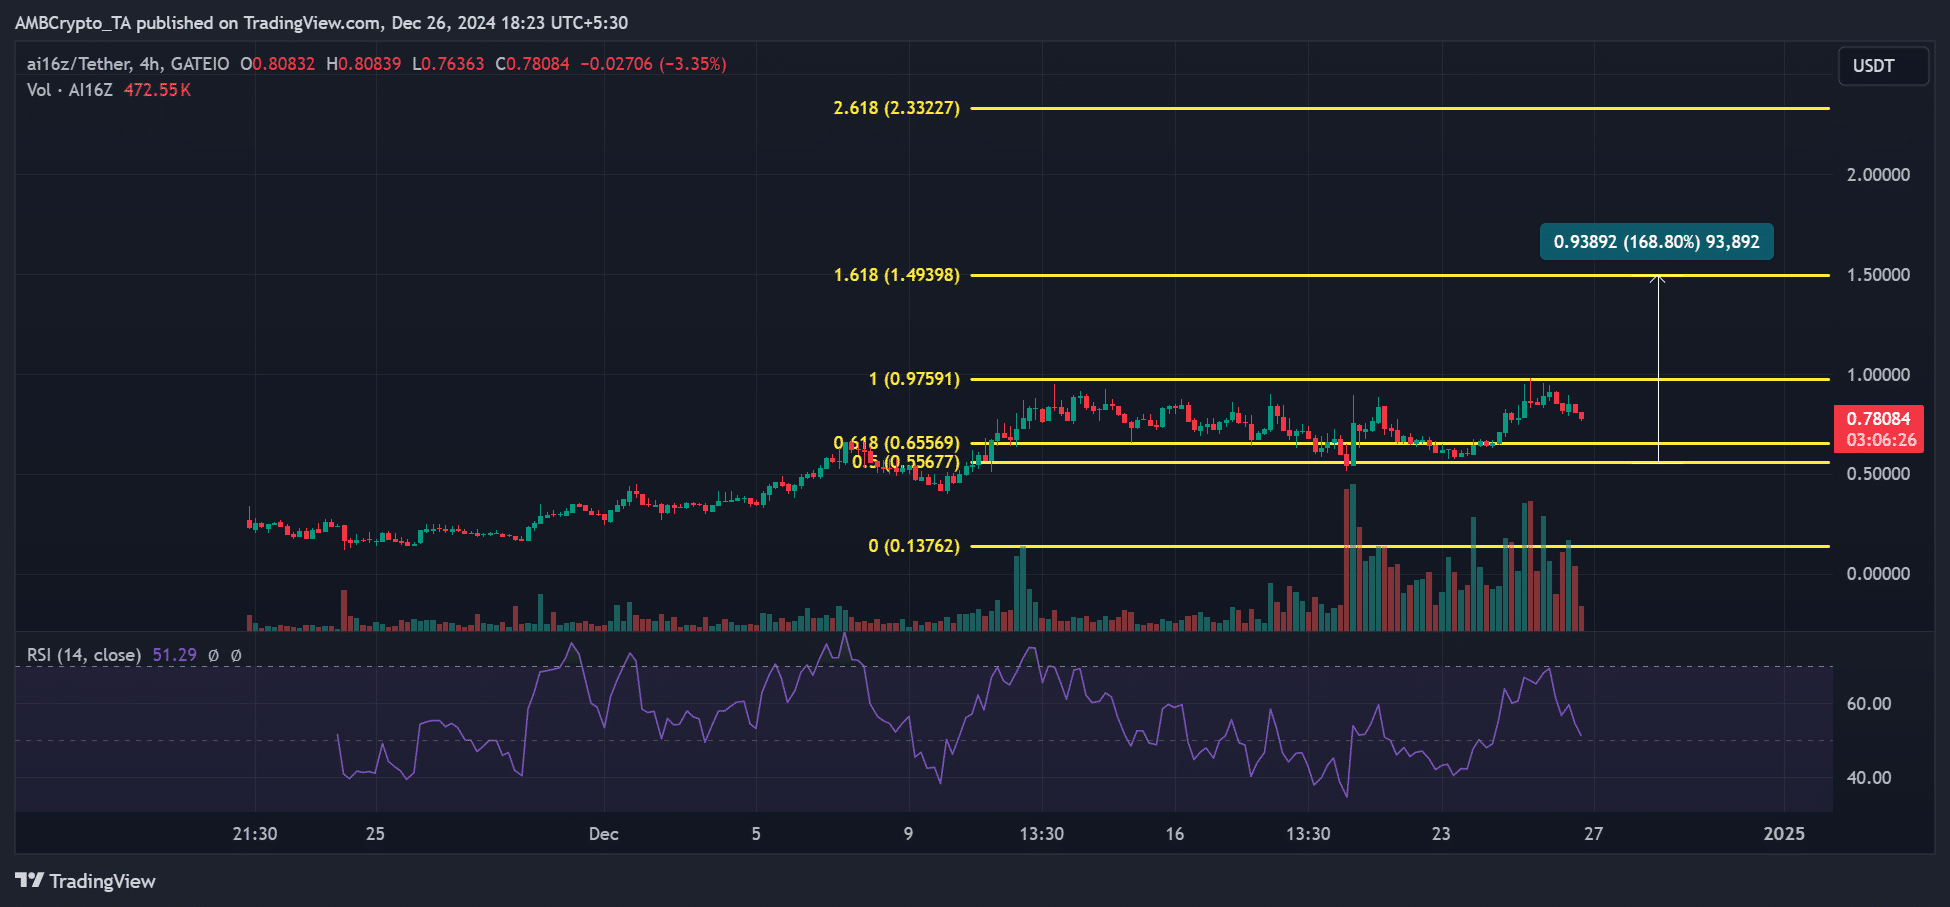Click the 9 date label on time axis

(908, 834)
